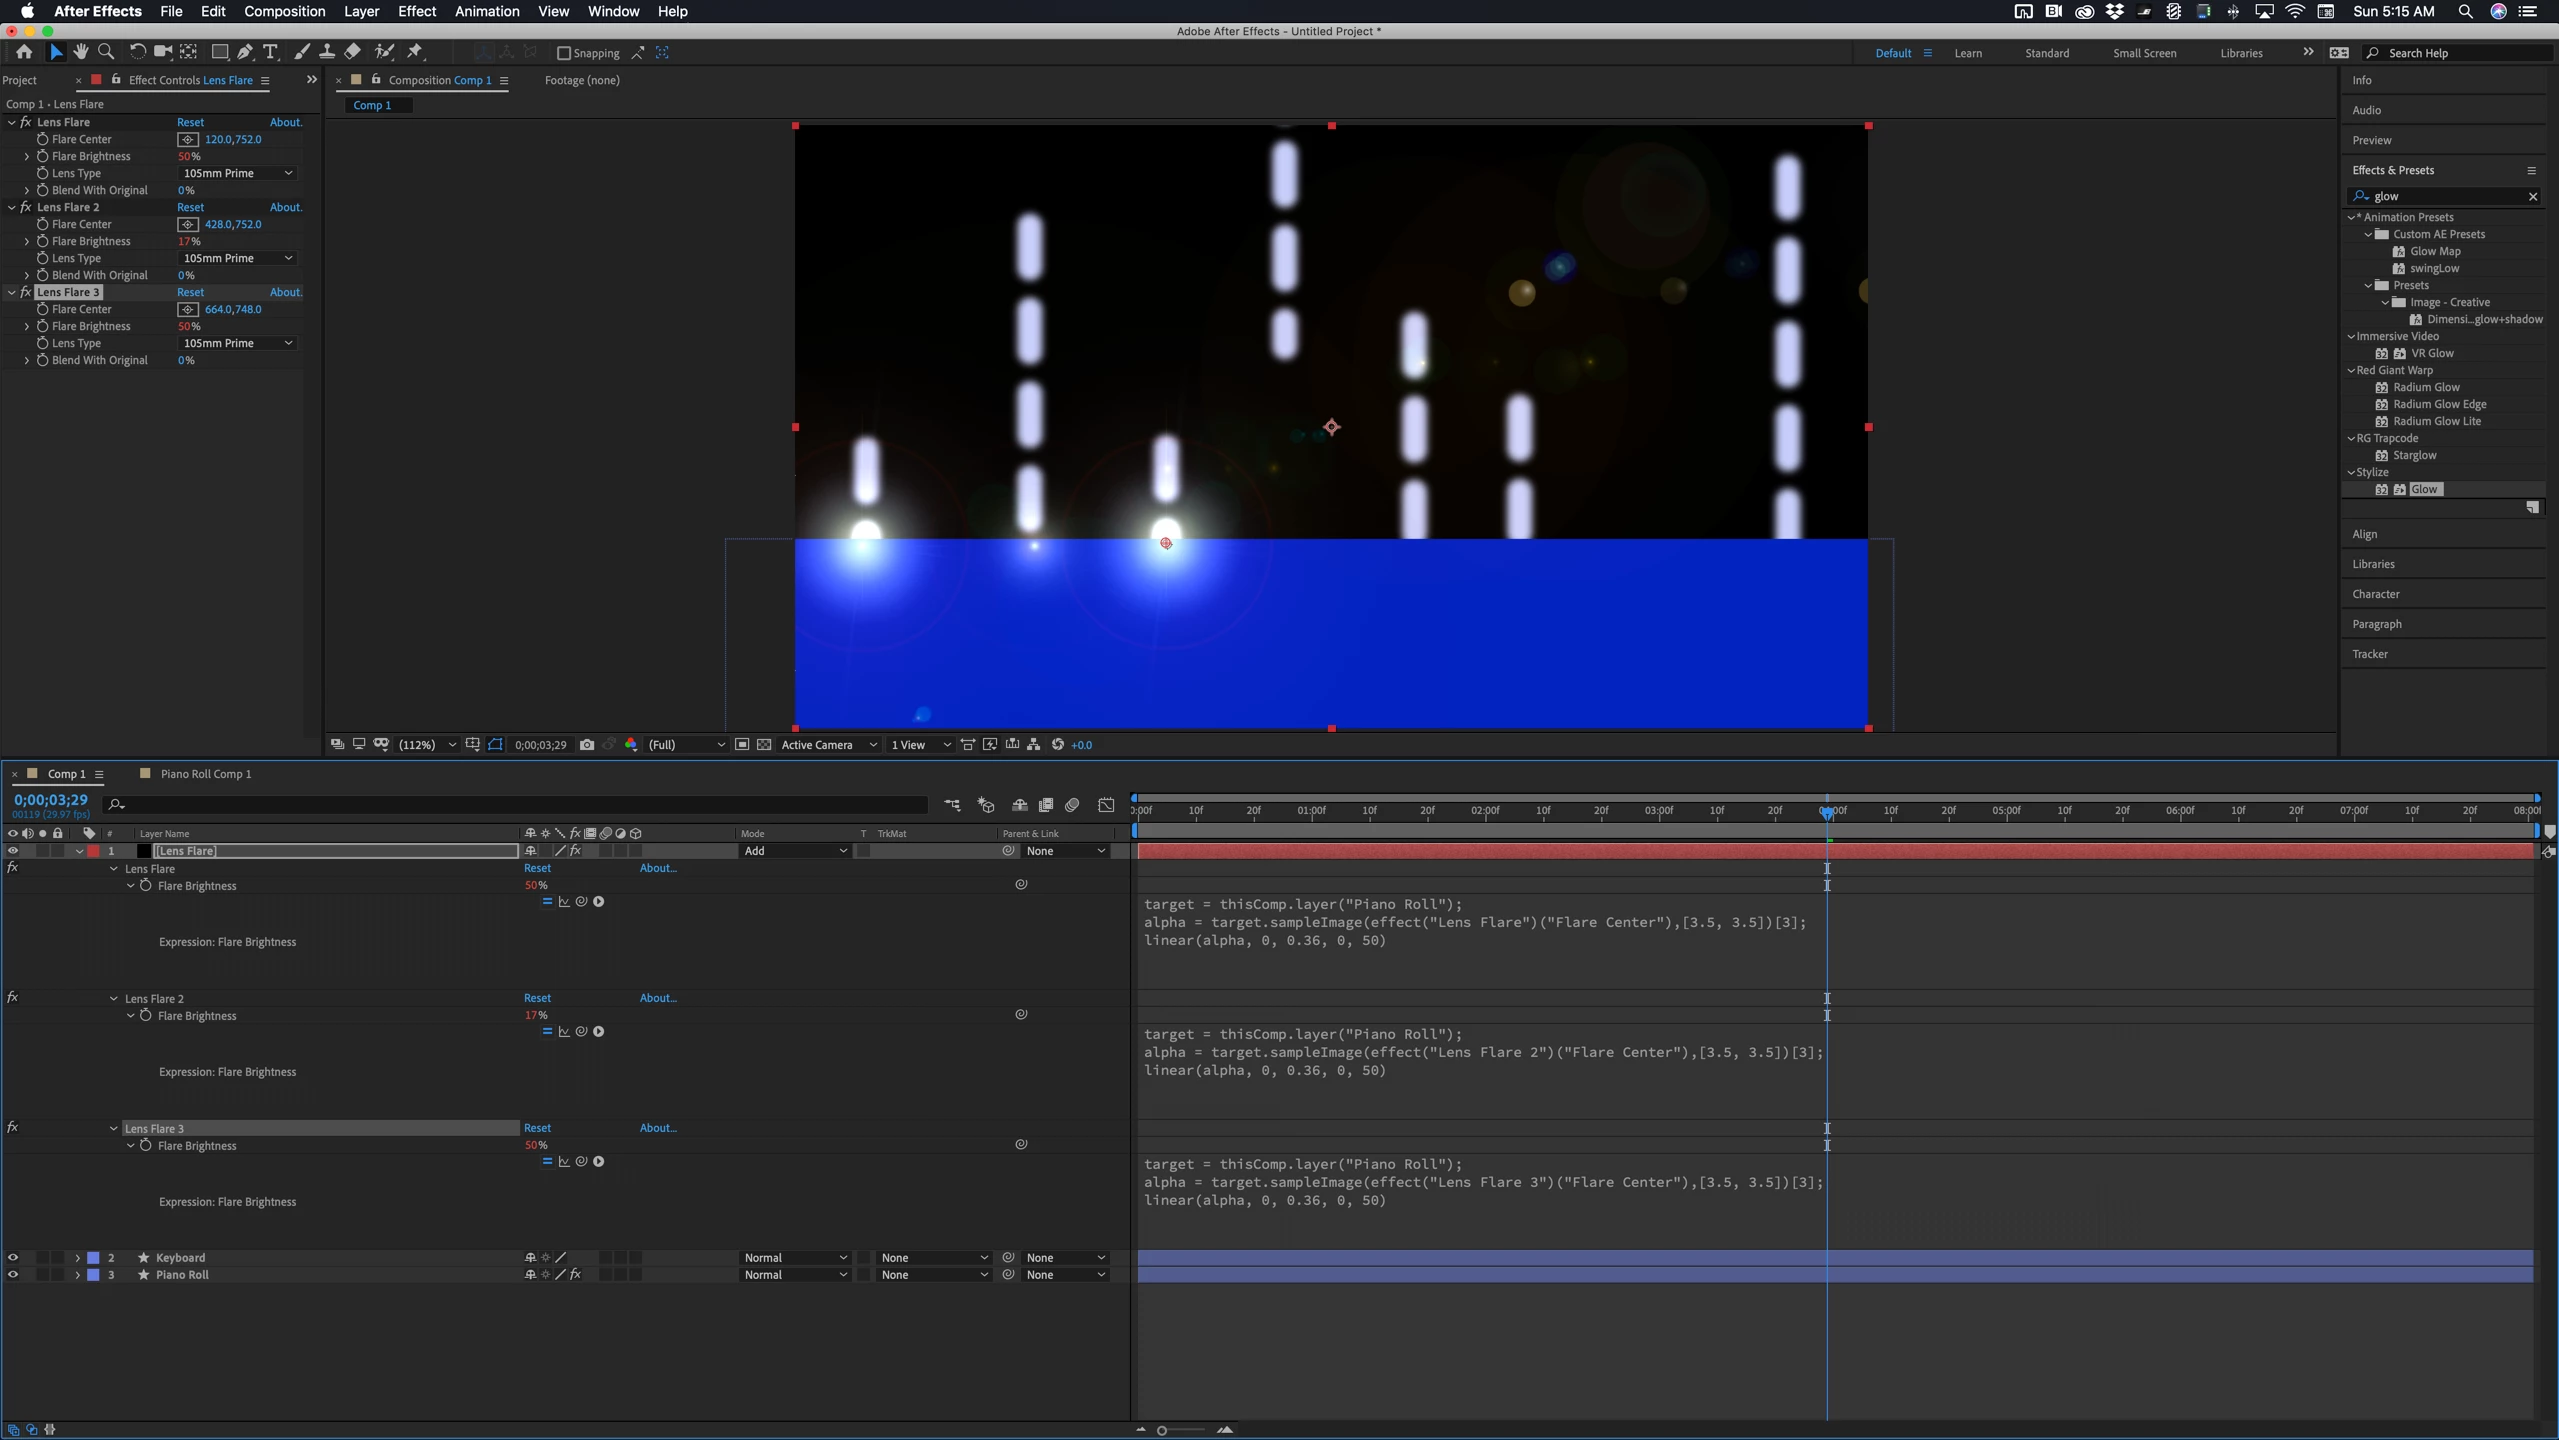Viewport: 2559px width, 1440px height.
Task: Click the snapshot camera icon in viewer
Action: click(587, 745)
